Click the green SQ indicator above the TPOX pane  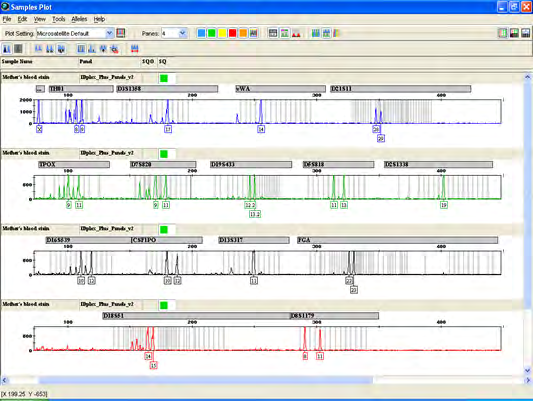pos(164,154)
